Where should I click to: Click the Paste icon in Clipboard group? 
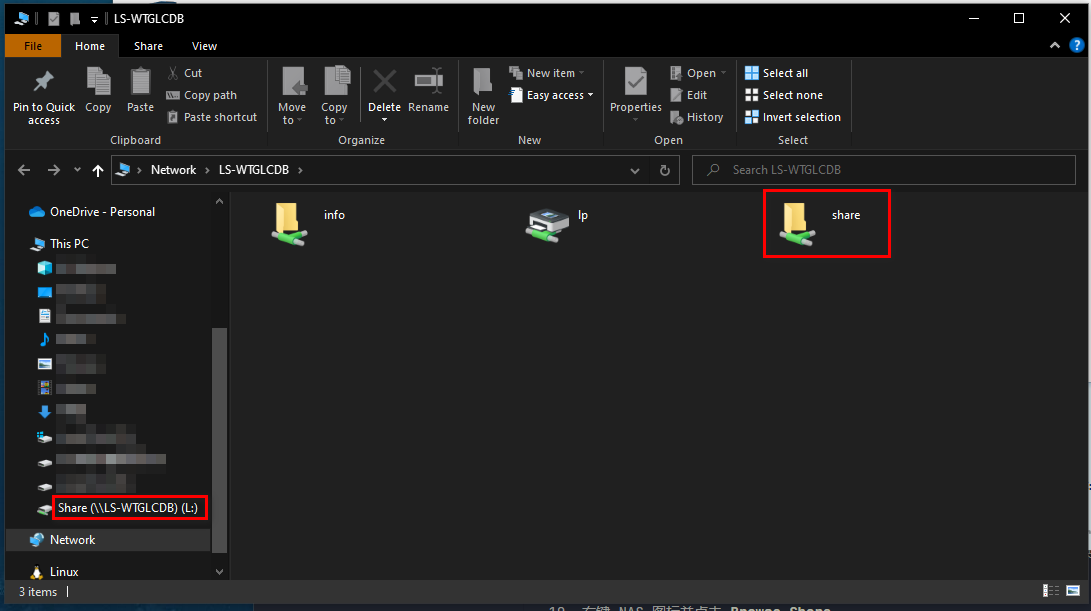tap(140, 82)
